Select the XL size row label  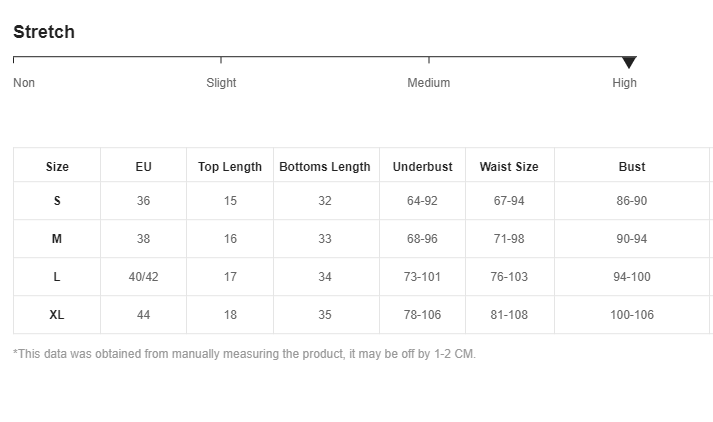pyautogui.click(x=57, y=315)
